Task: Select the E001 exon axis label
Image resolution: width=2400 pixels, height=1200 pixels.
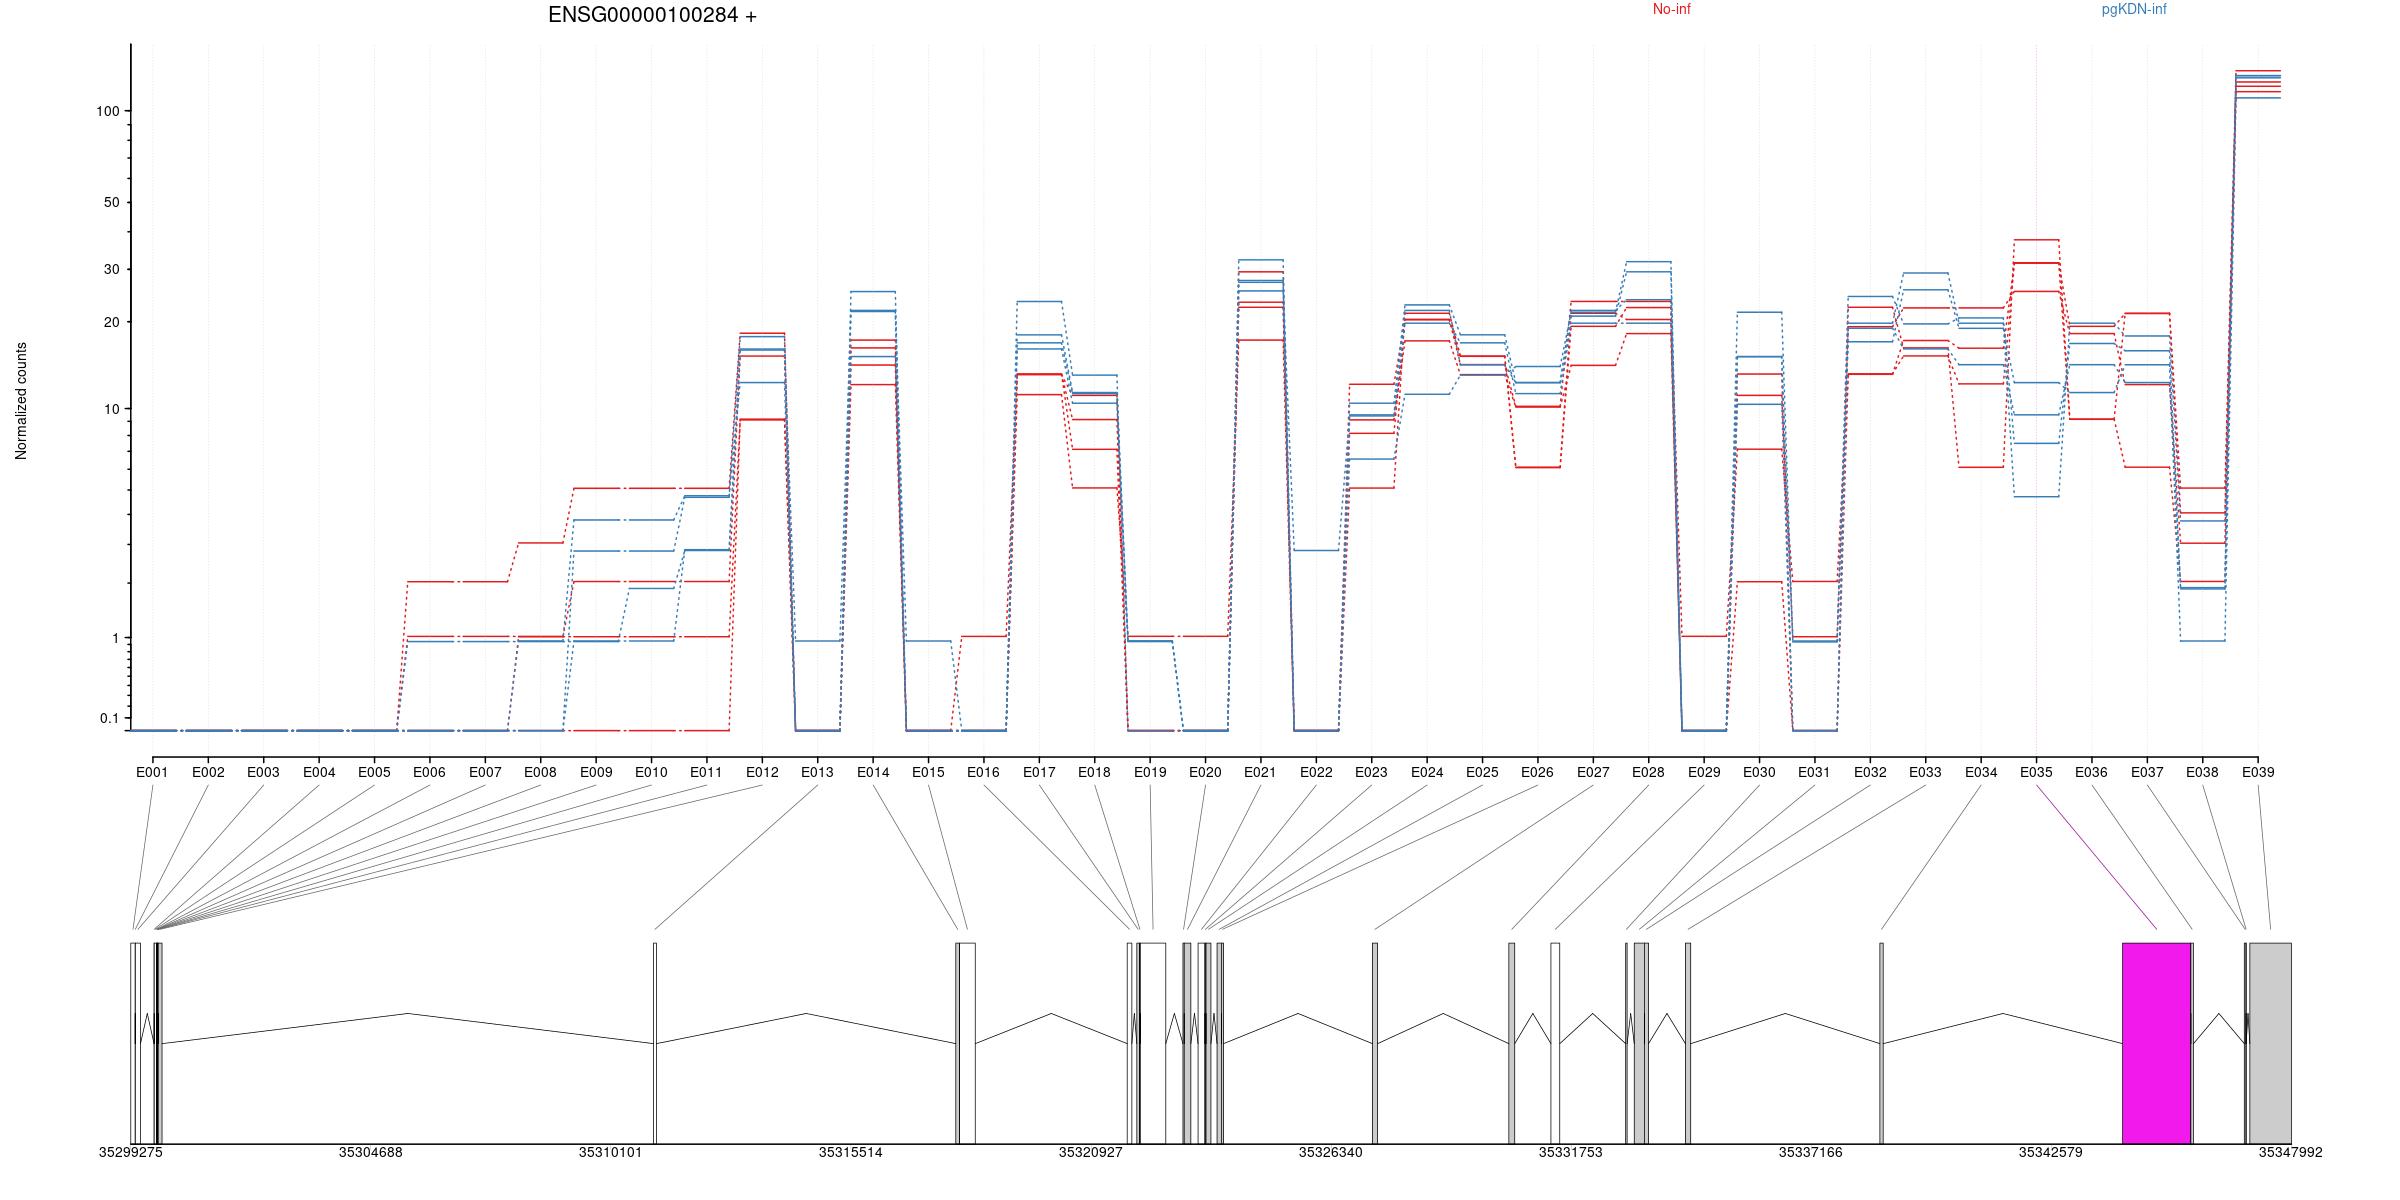Action: 152,772
